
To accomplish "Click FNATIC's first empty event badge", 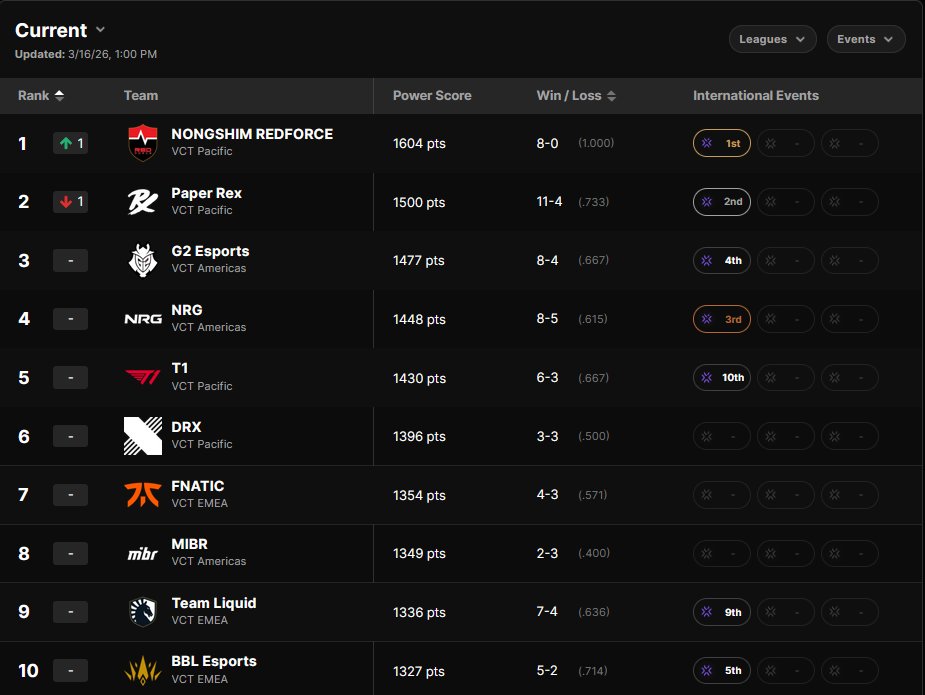I will pos(721,494).
